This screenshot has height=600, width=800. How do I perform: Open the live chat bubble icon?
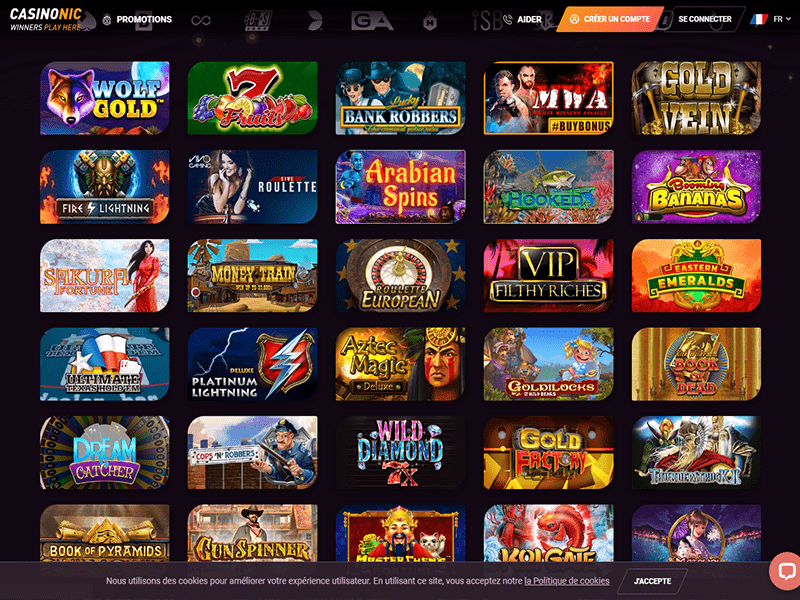click(x=785, y=571)
